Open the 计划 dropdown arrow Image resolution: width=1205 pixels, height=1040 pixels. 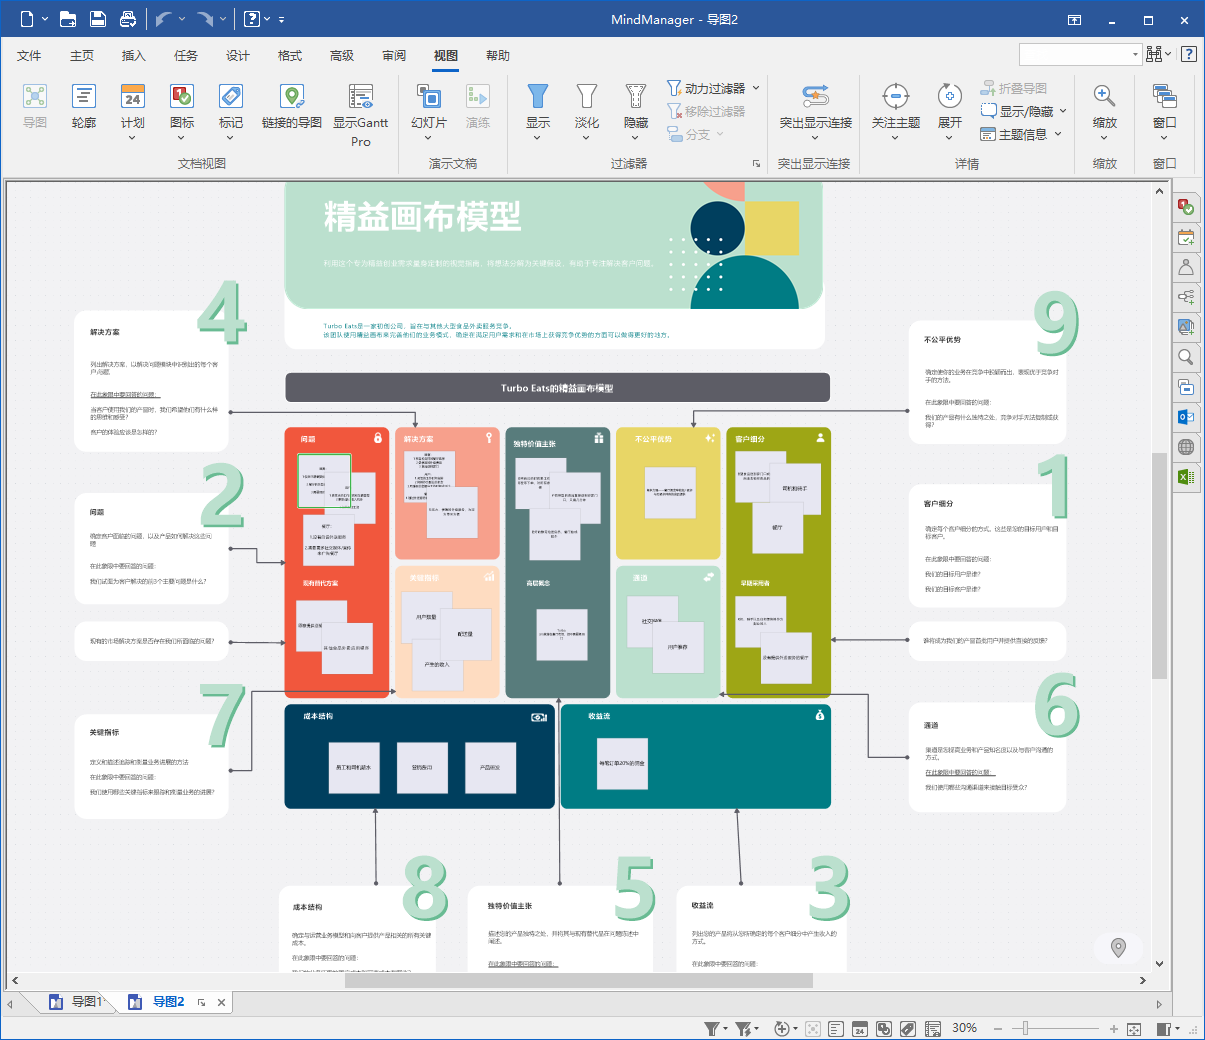point(133,139)
